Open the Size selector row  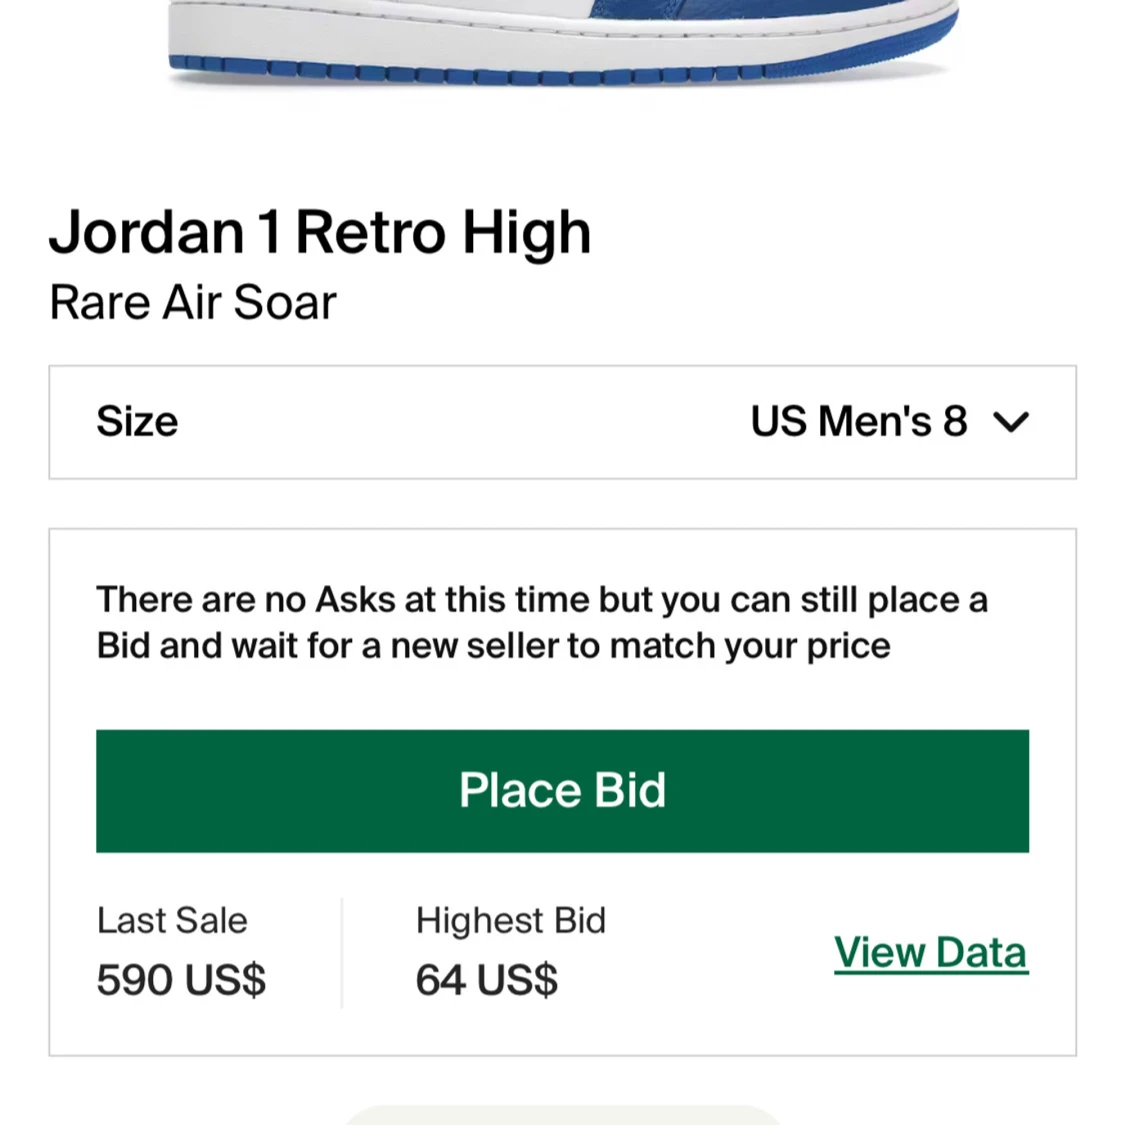tap(562, 422)
